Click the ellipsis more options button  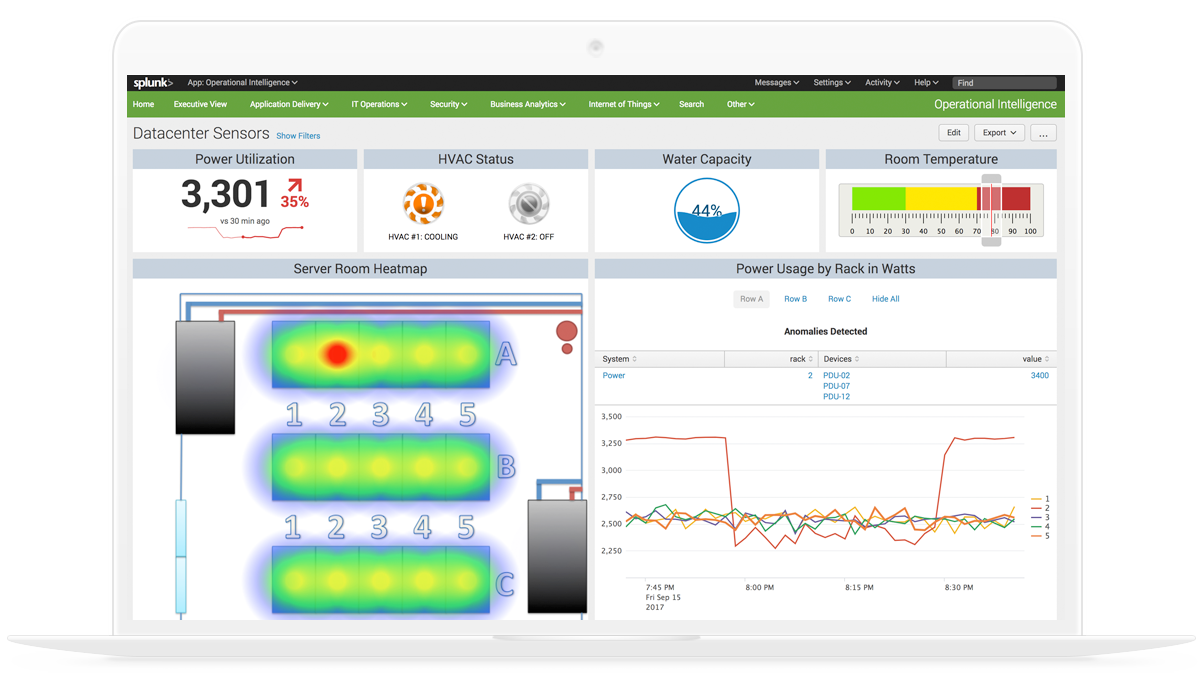(x=1043, y=132)
